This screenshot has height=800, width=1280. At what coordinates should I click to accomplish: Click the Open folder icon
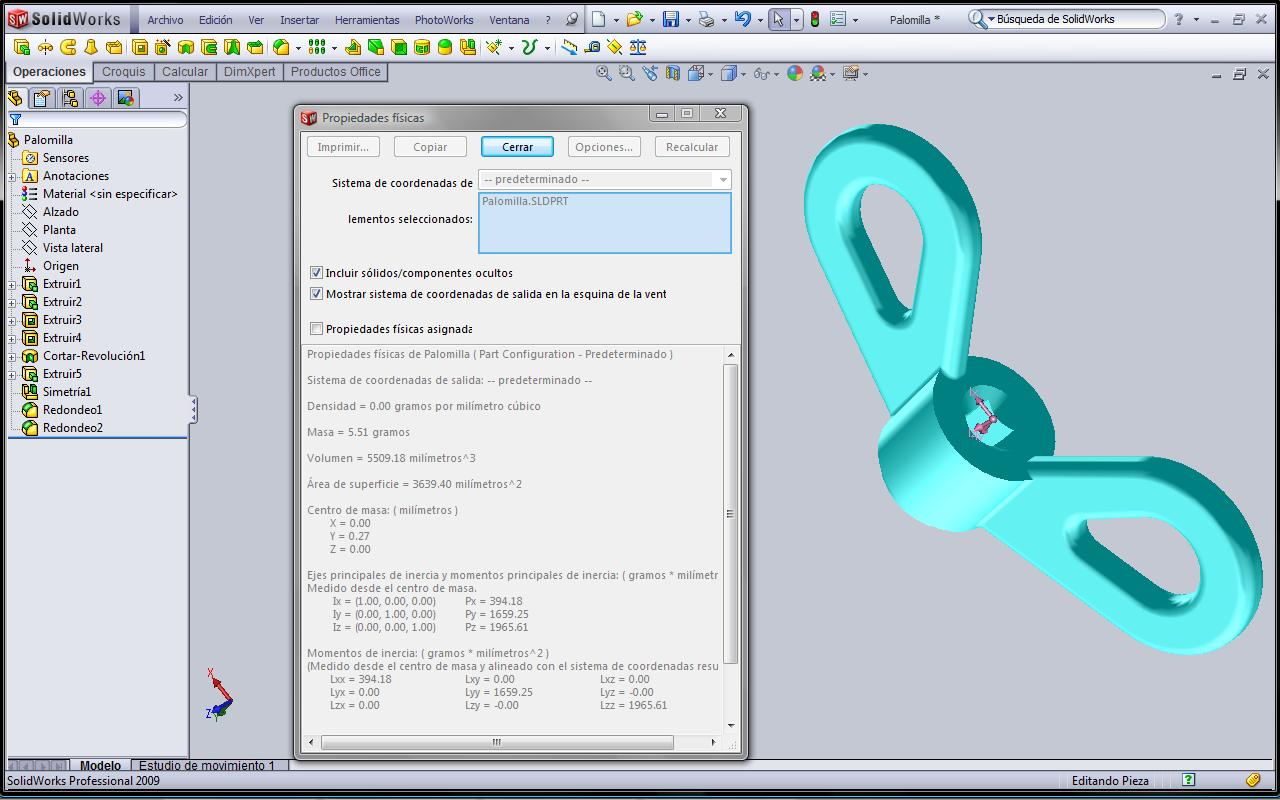635,19
